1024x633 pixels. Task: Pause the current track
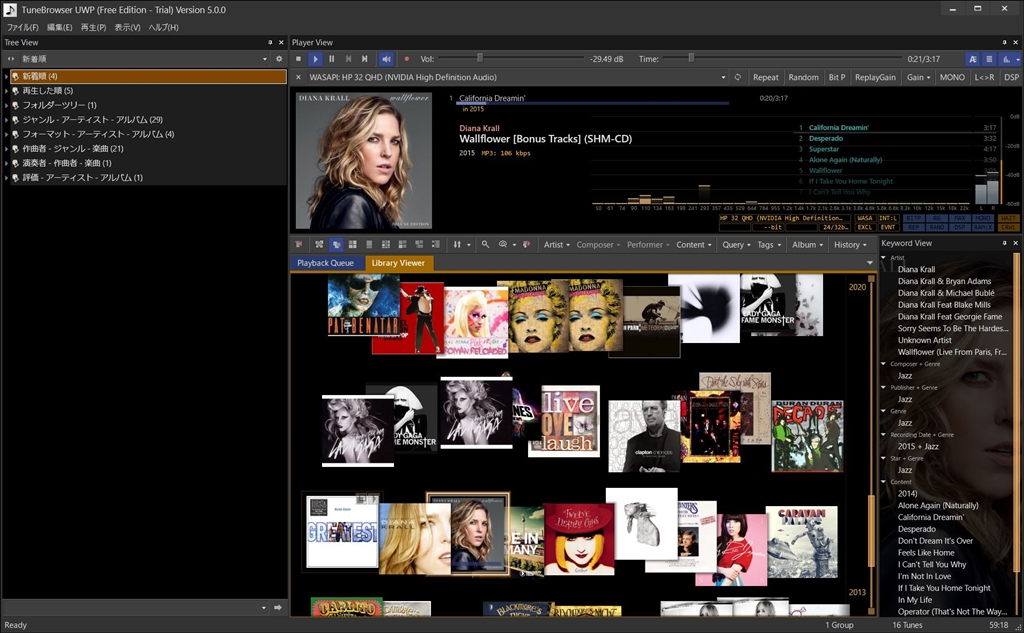pyautogui.click(x=332, y=59)
